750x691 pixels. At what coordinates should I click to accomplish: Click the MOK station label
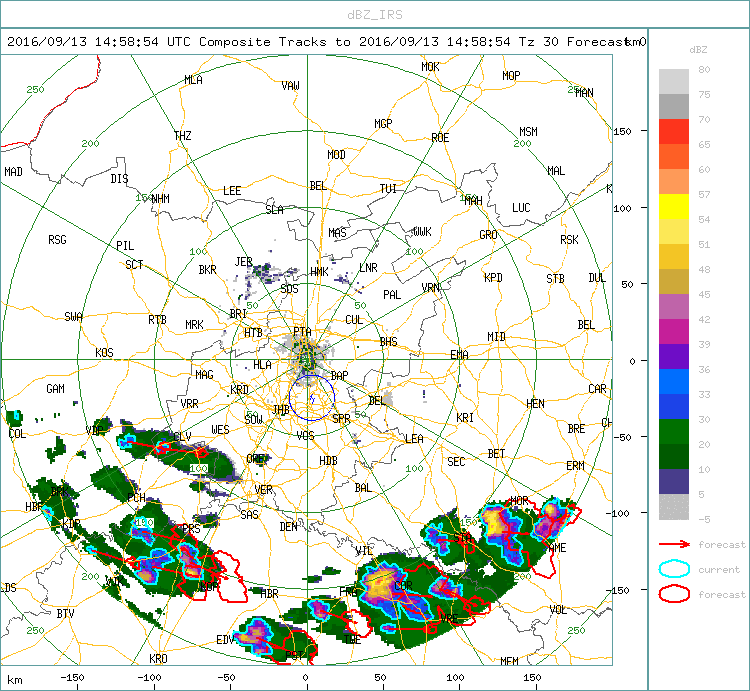point(430,67)
